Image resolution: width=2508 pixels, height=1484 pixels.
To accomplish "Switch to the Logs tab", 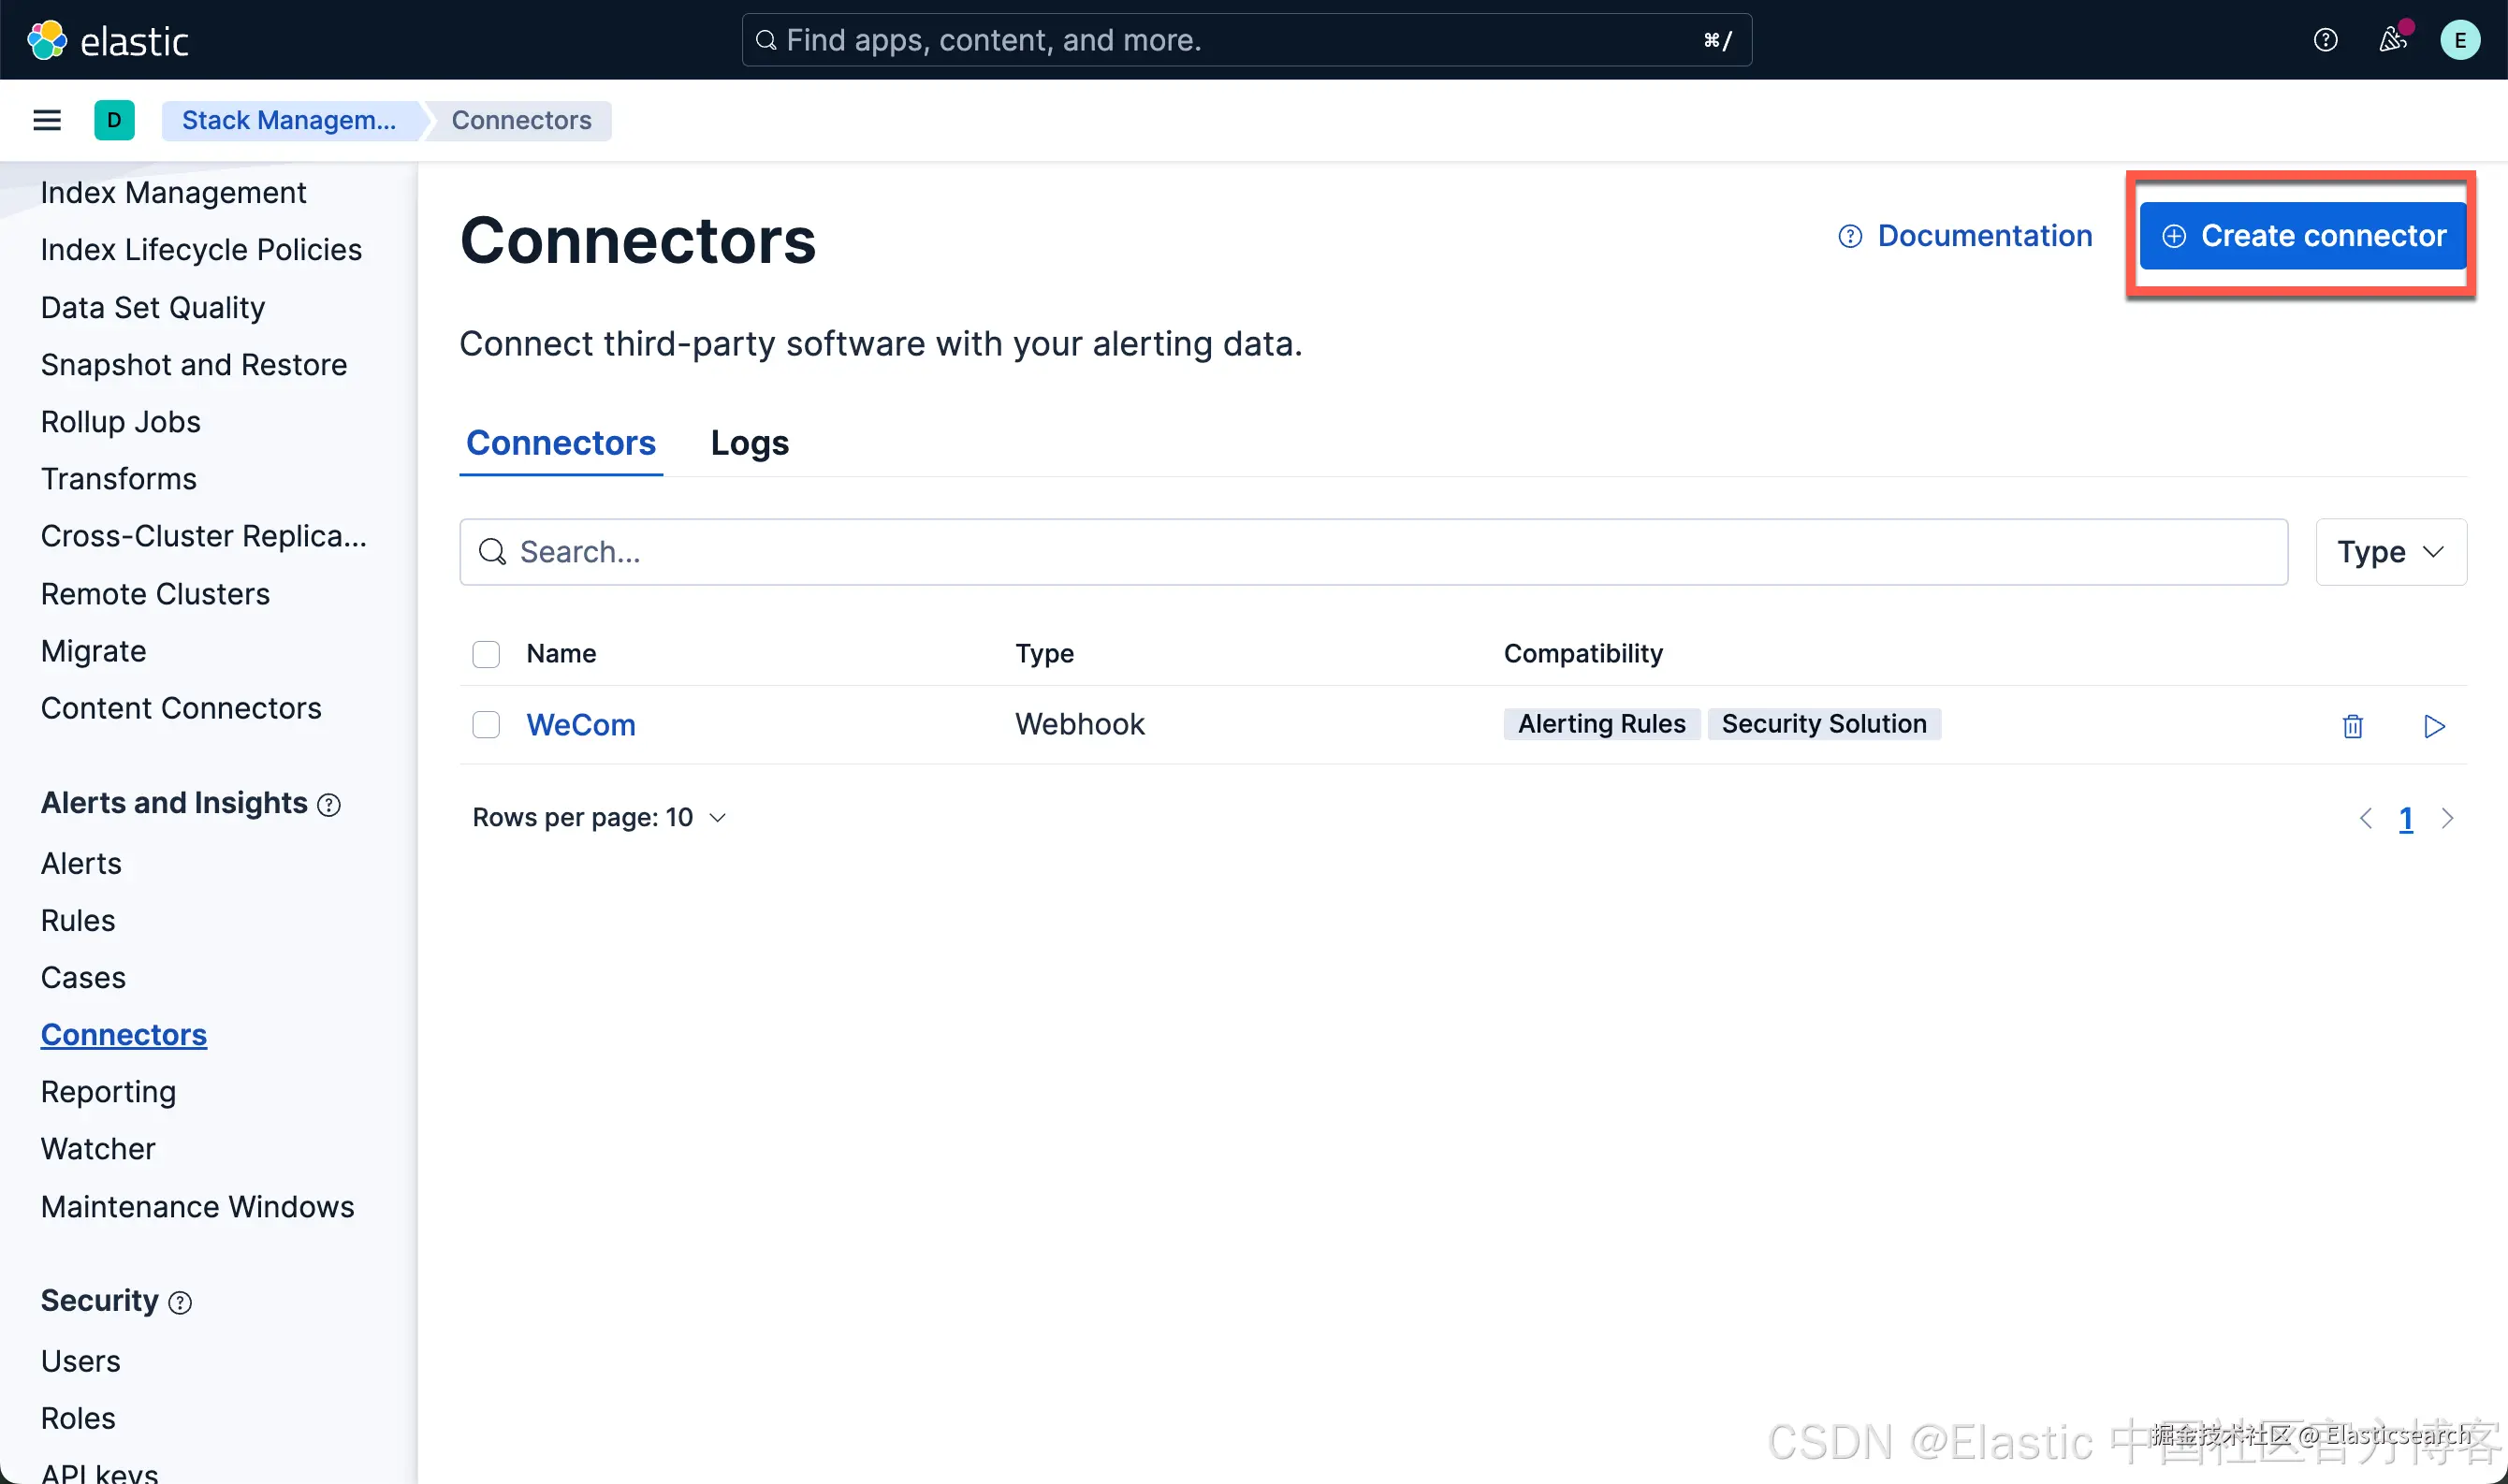I will coord(749,443).
